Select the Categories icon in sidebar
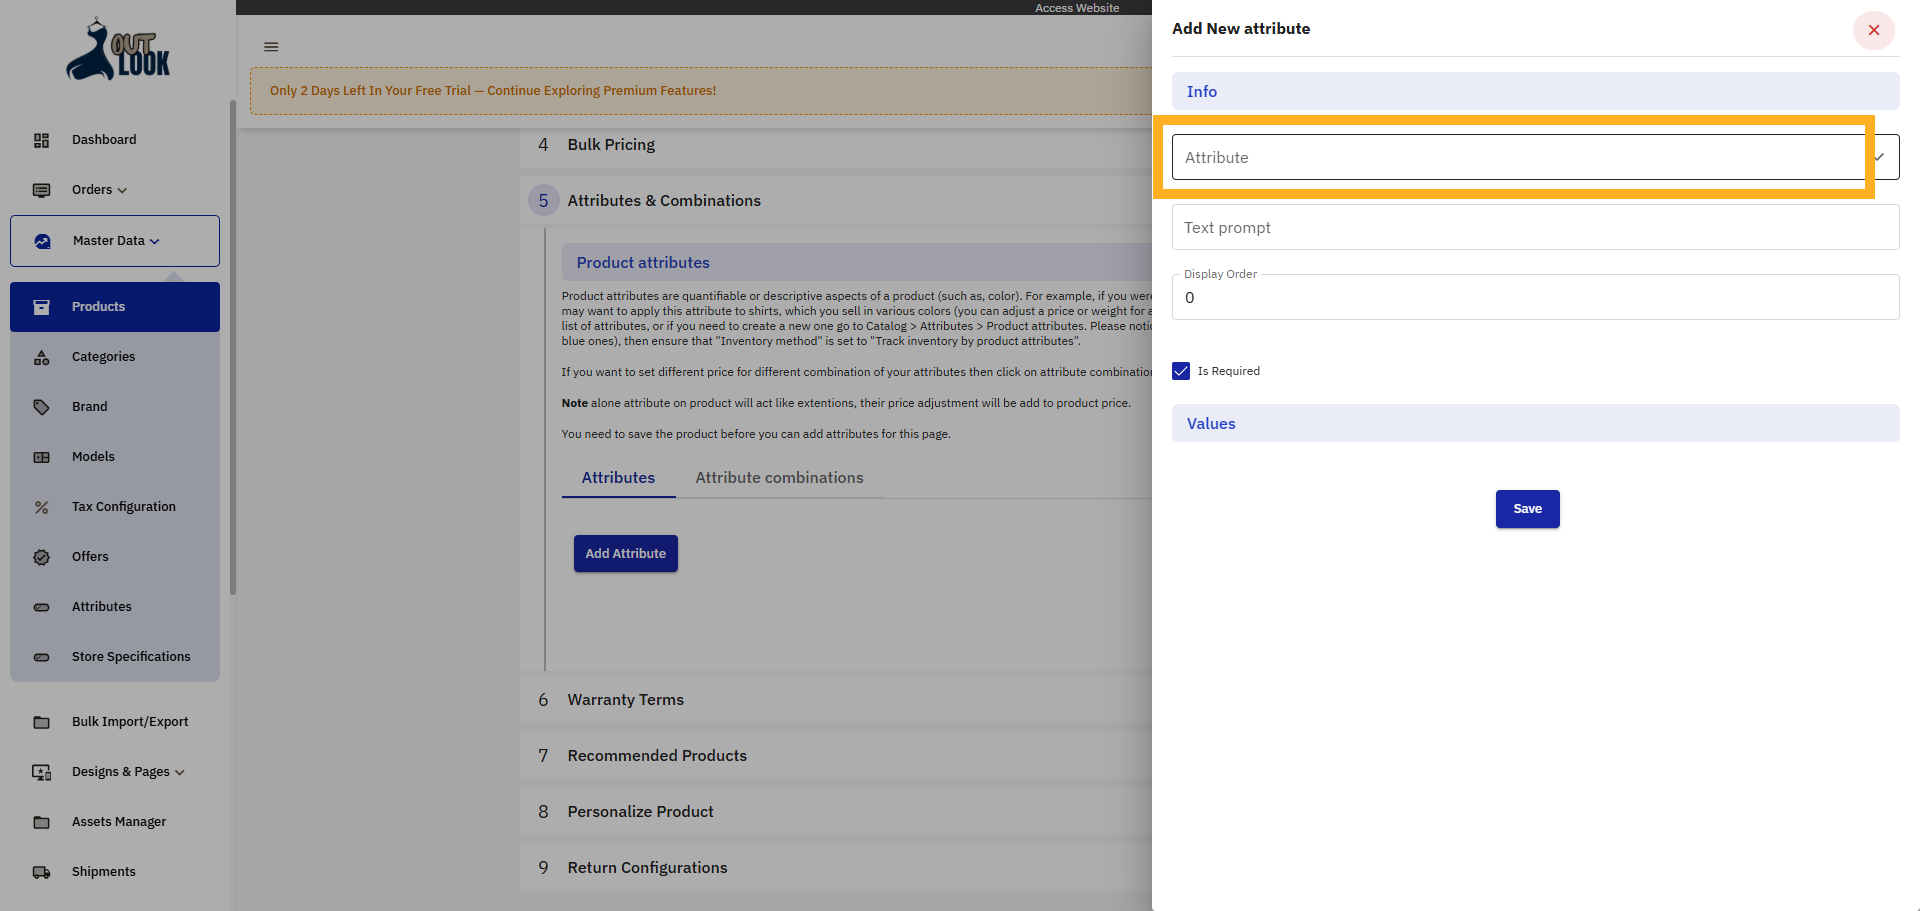 click(x=41, y=357)
